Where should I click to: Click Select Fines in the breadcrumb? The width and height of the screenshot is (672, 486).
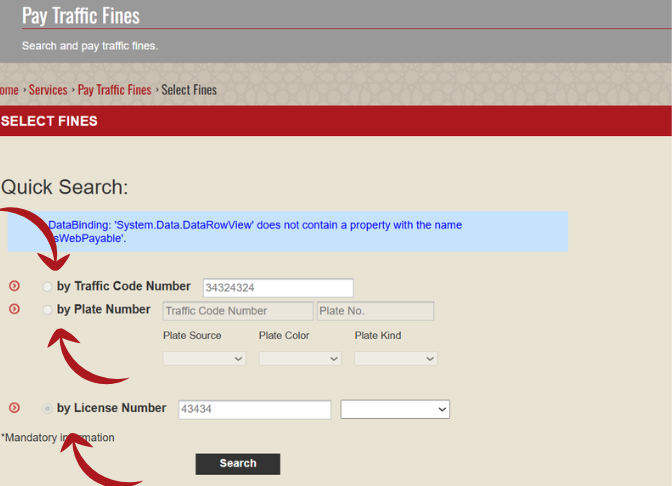pos(189,90)
